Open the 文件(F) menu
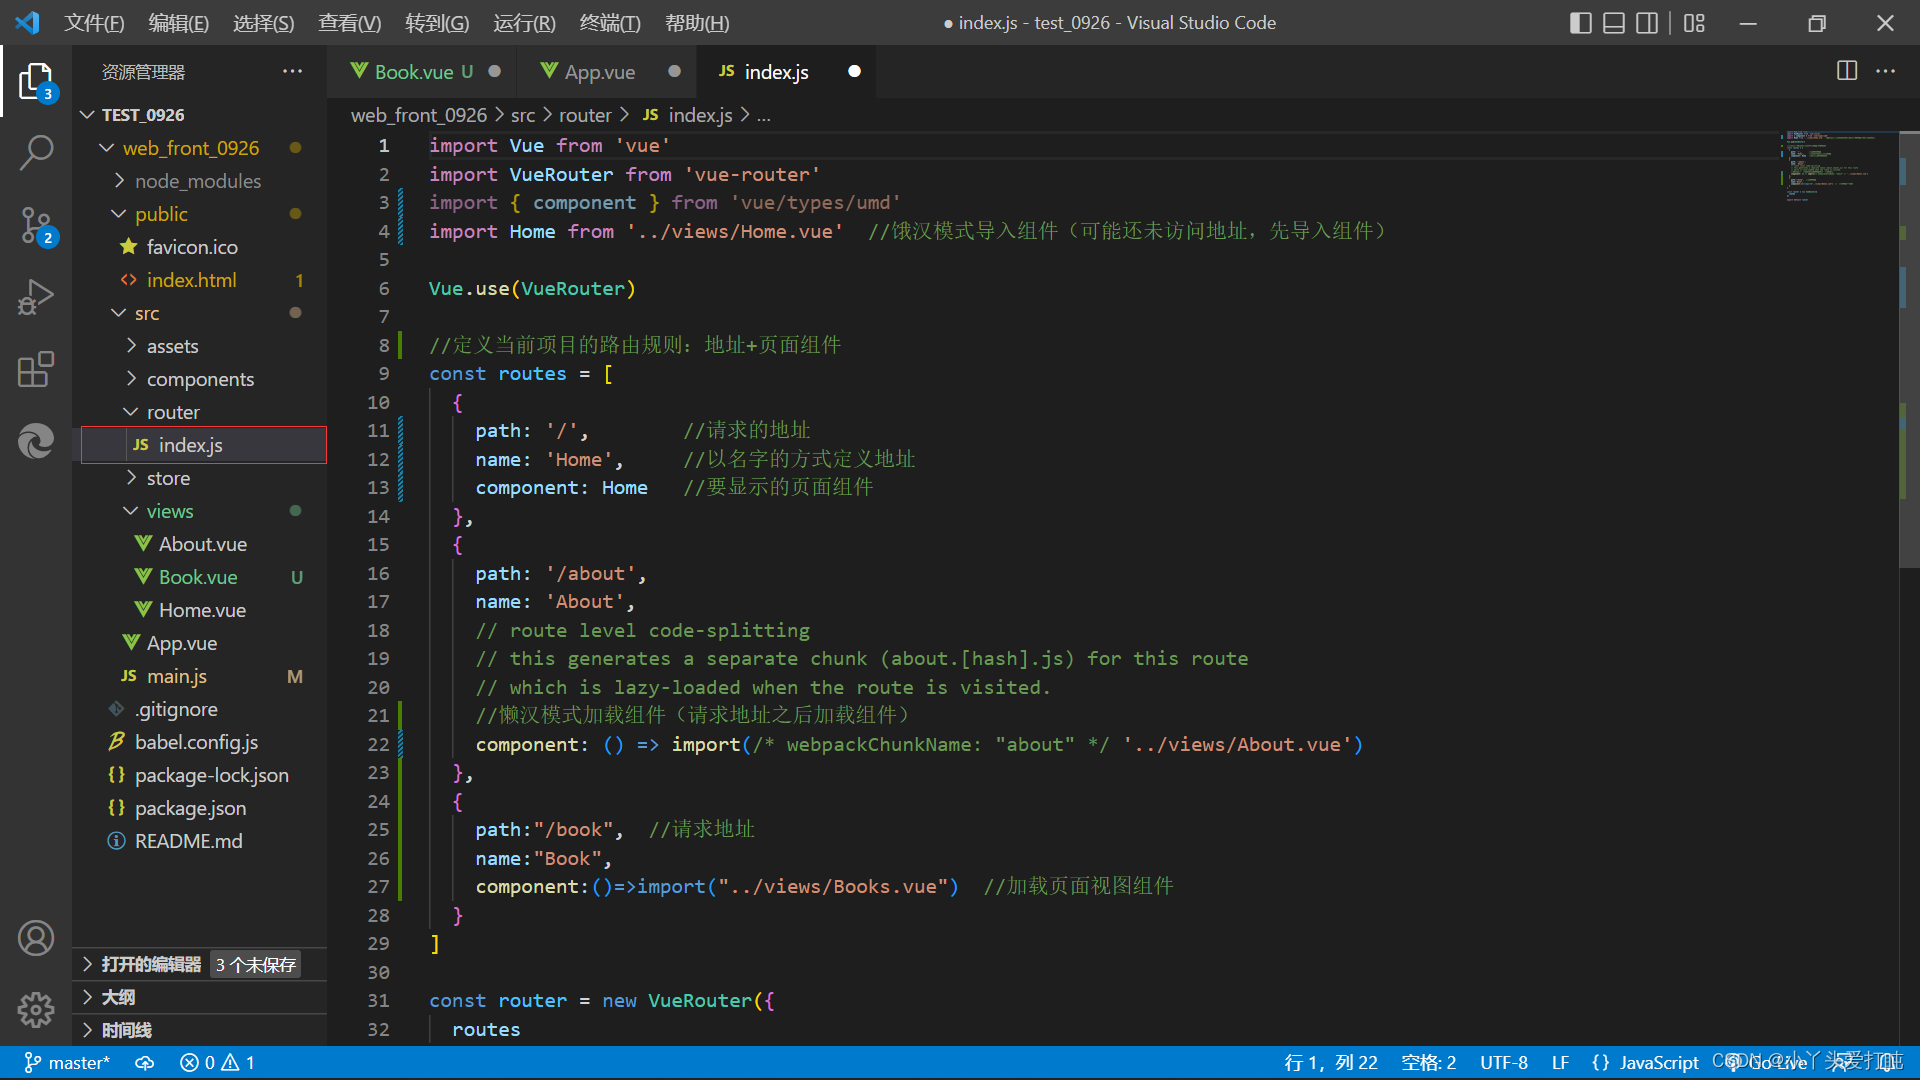The width and height of the screenshot is (1920, 1080). 94,23
